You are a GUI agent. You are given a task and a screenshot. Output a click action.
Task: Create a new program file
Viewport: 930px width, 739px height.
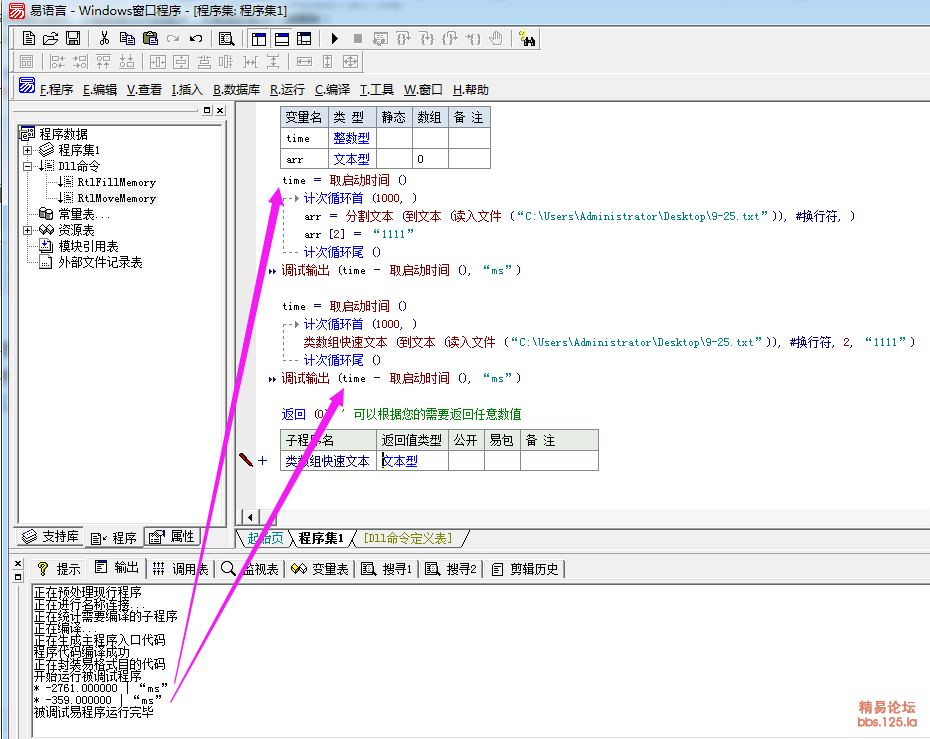pyautogui.click(x=28, y=39)
